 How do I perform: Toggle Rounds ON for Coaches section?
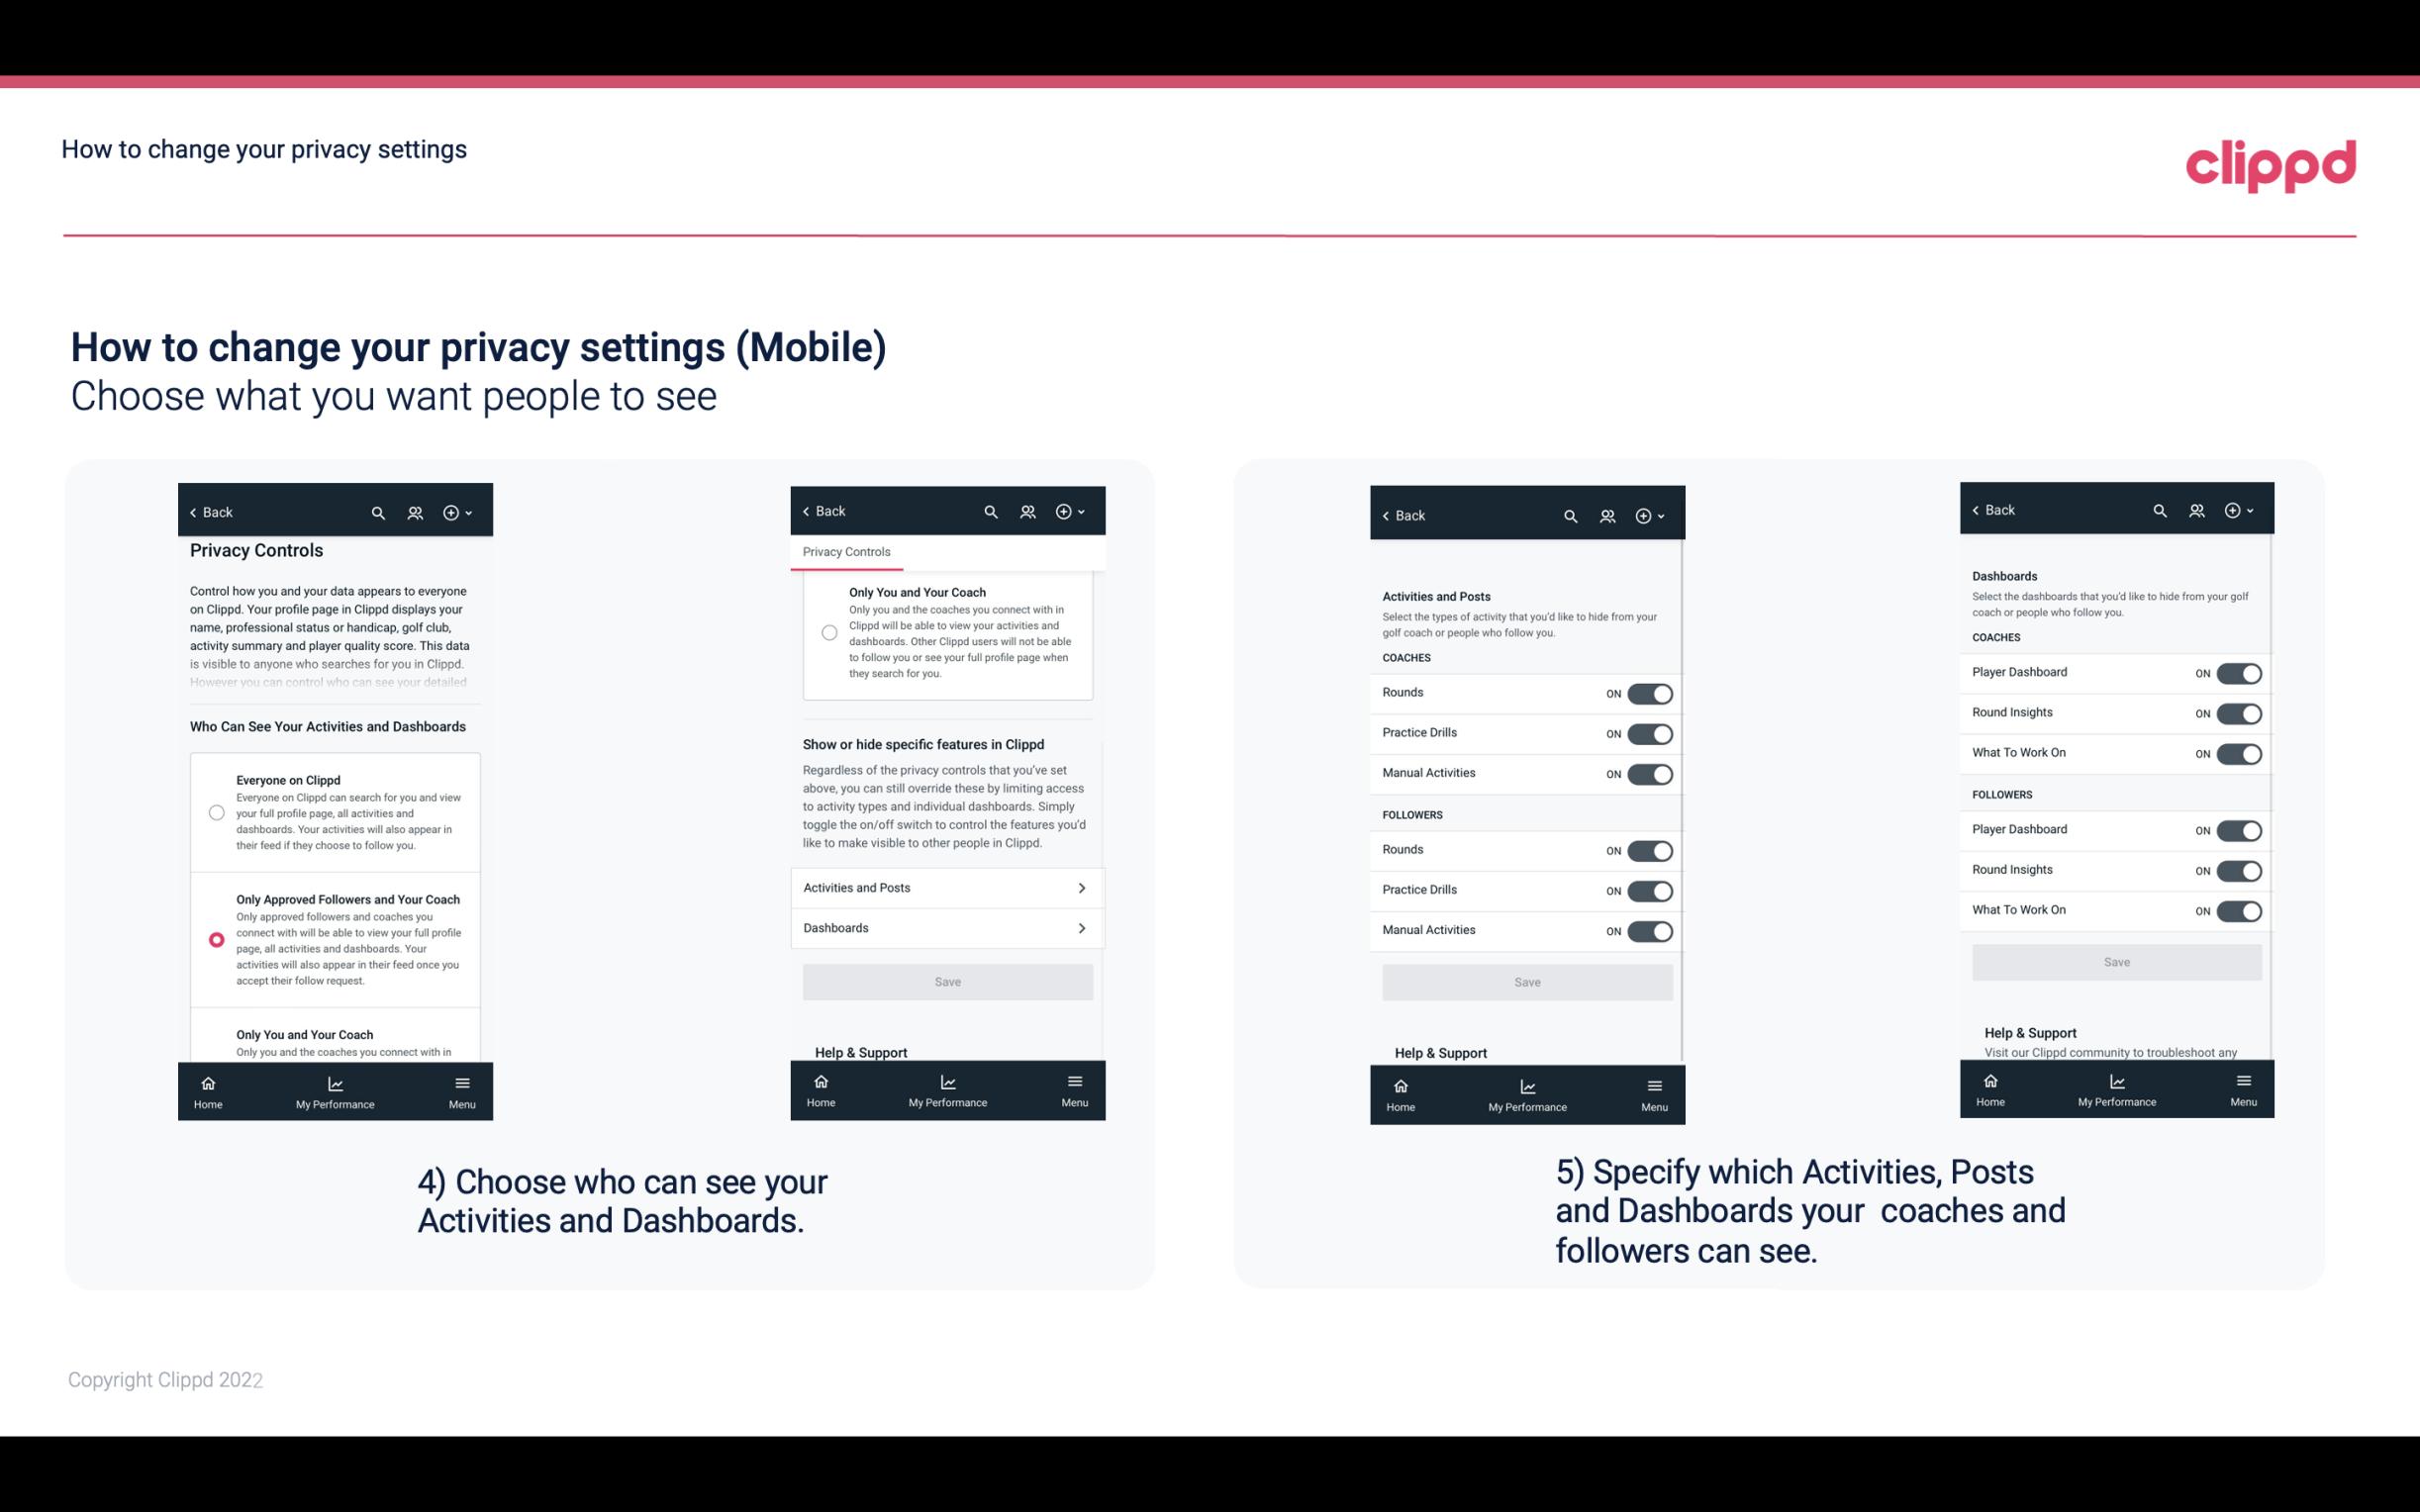[x=1648, y=694]
